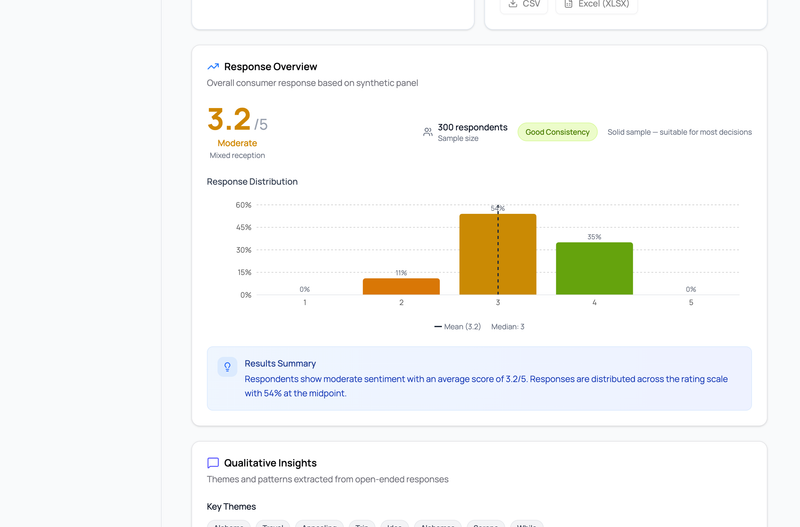Click the Results Summary lightbulb icon

click(x=227, y=367)
